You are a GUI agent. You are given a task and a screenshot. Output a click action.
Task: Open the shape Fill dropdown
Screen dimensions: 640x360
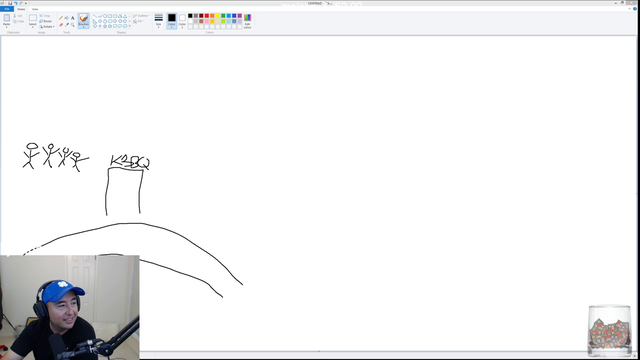pyautogui.click(x=138, y=21)
